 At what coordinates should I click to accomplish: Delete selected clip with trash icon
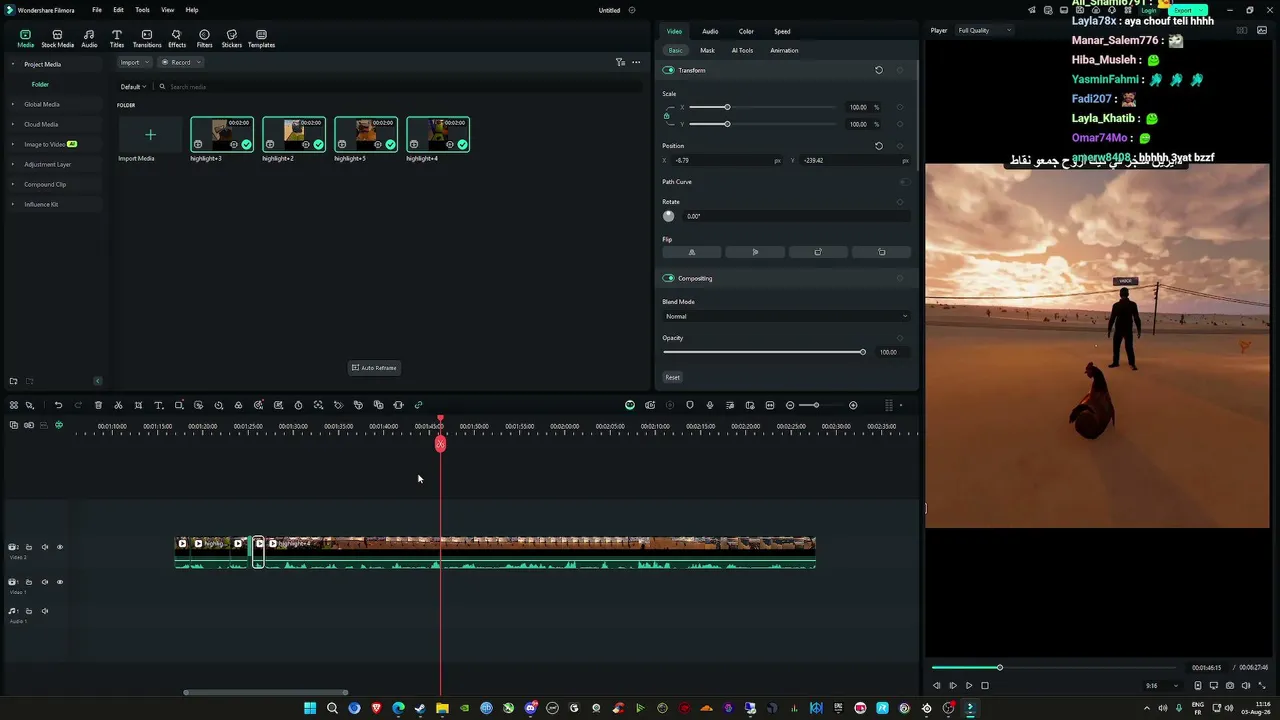coord(98,405)
